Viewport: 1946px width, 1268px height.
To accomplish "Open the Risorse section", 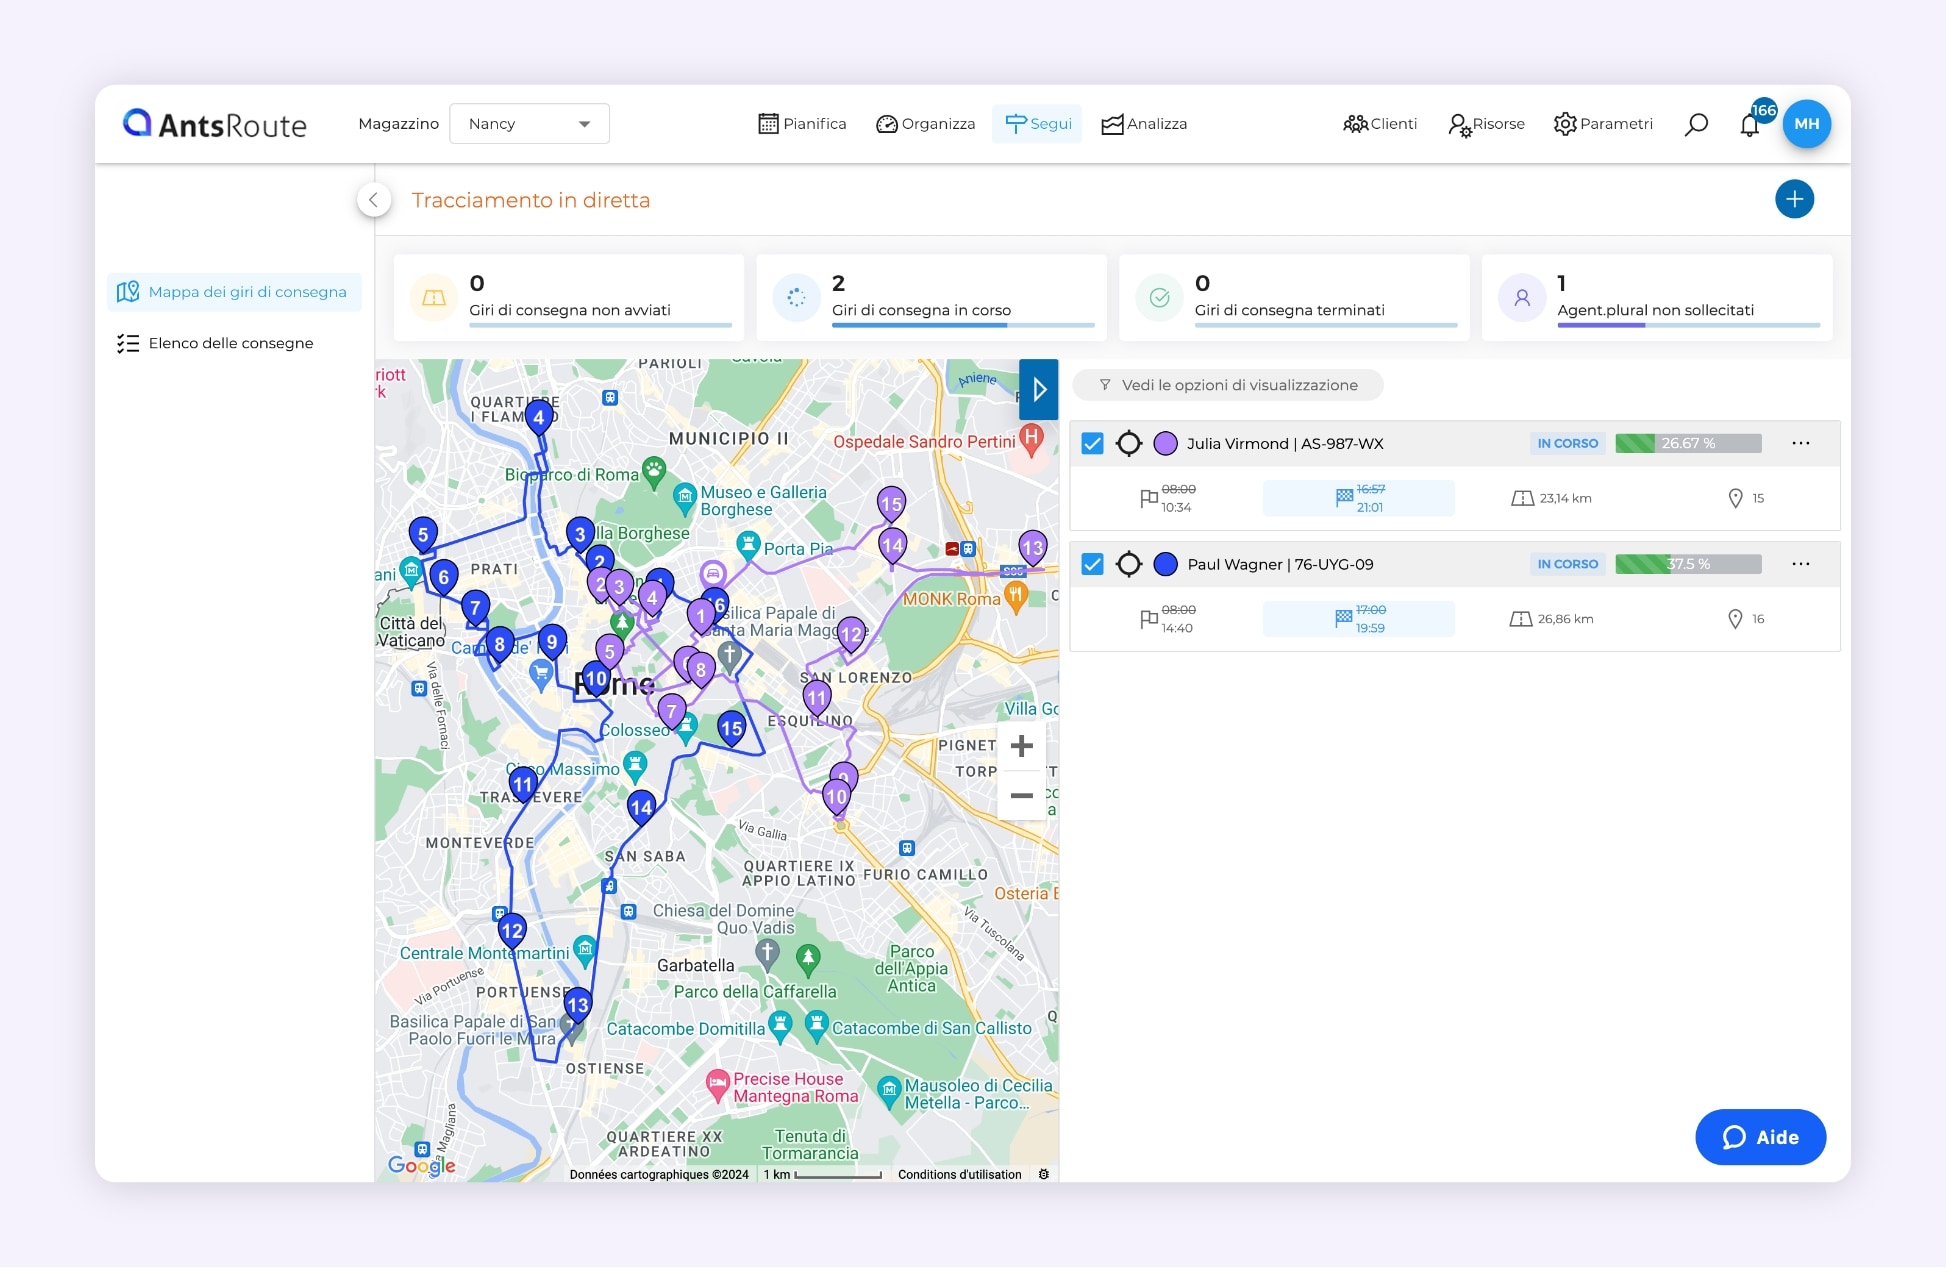I will click(1486, 123).
